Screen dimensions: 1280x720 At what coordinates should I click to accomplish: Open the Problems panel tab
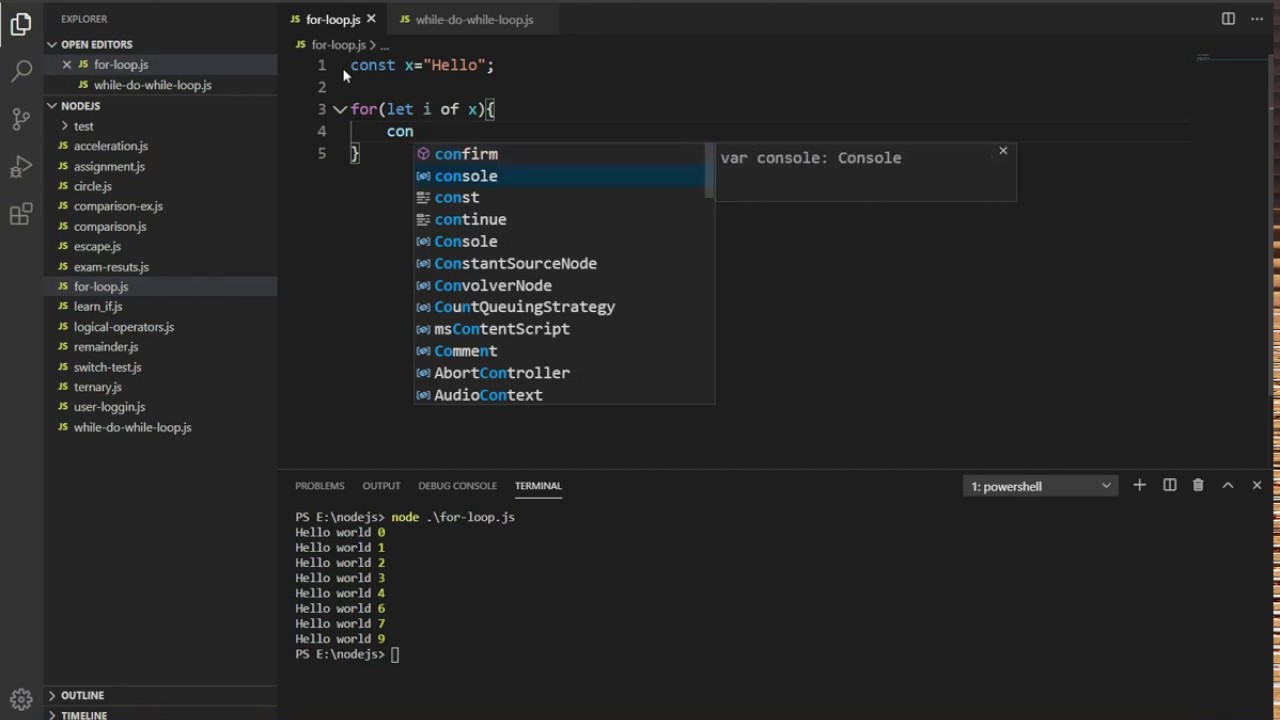click(319, 485)
